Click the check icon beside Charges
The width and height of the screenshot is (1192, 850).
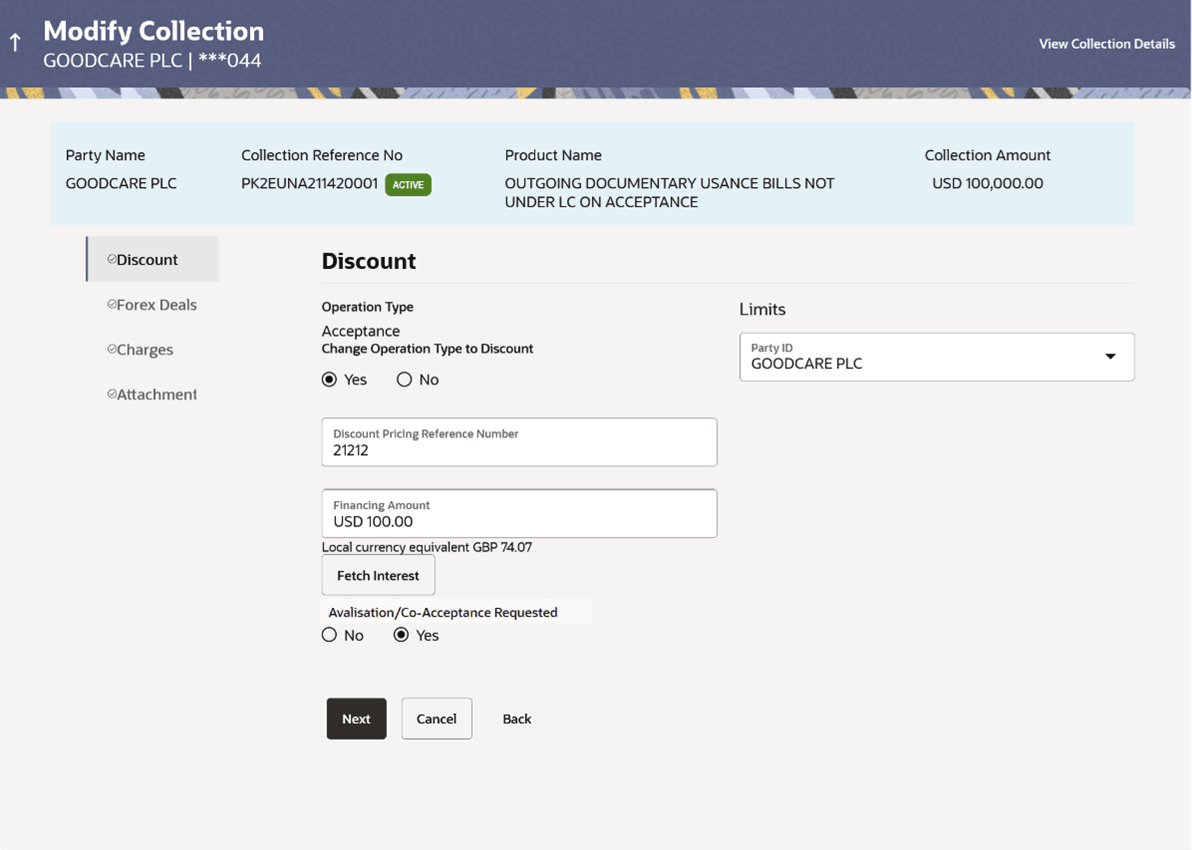pos(111,350)
